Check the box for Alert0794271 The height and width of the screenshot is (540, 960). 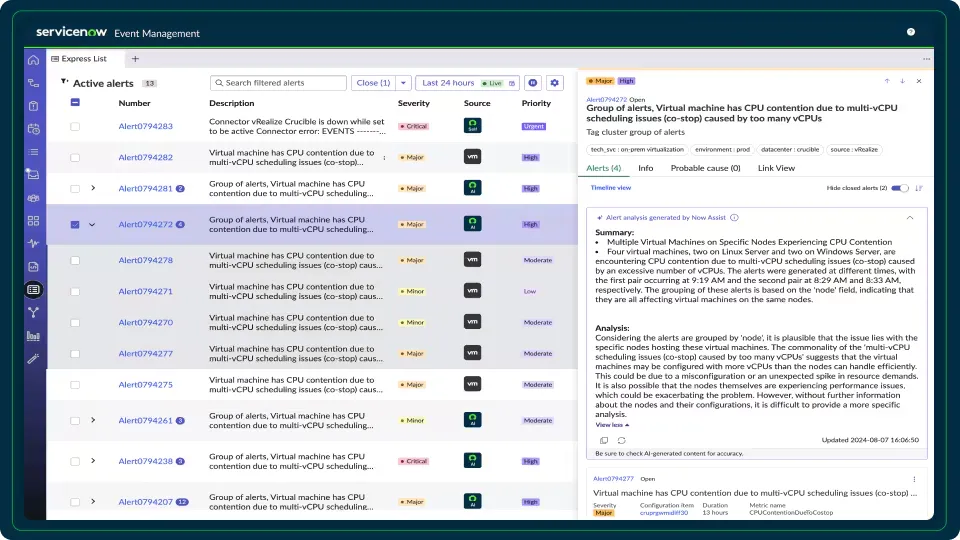pos(75,291)
